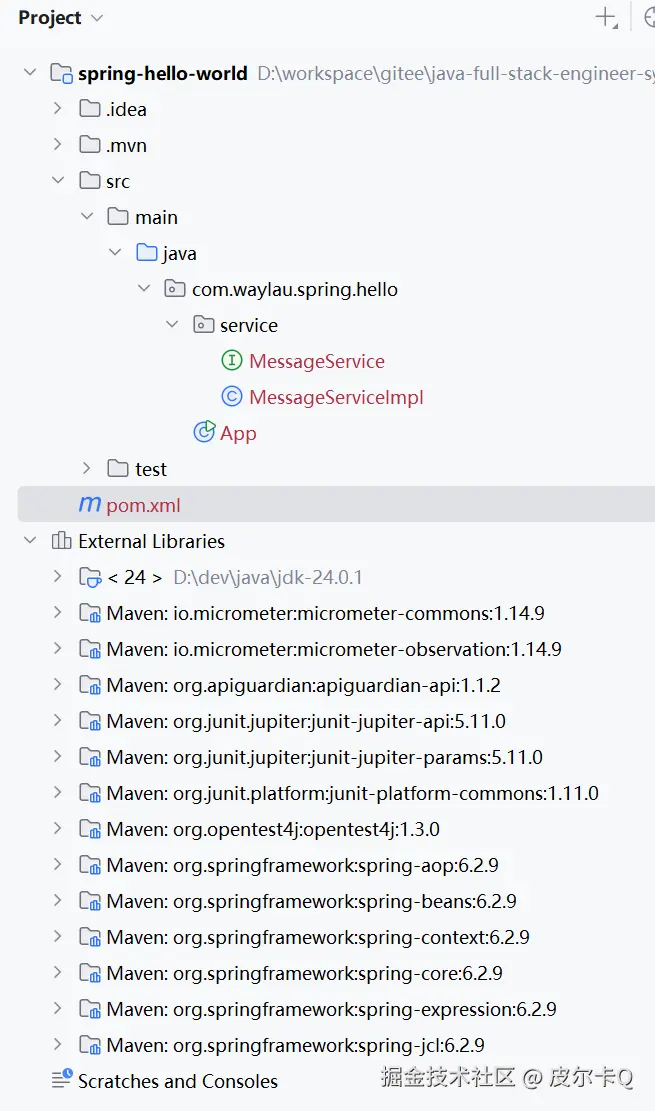The image size is (655, 1111).
Task: Collapse the External Libraries node
Action: click(x=30, y=541)
